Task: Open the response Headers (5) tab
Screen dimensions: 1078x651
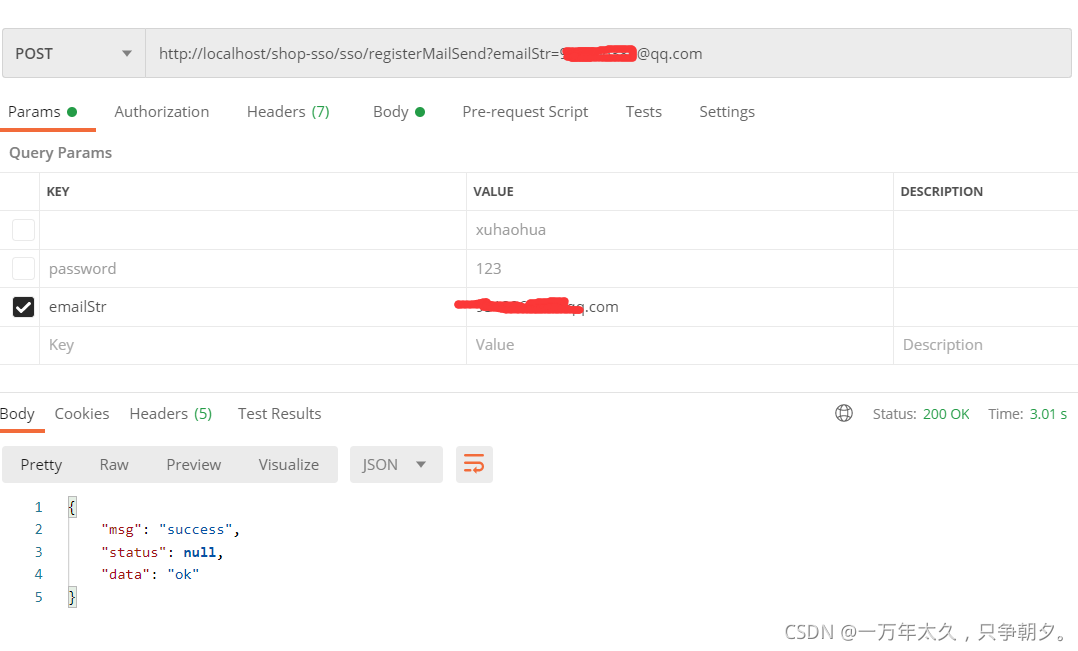Action: pyautogui.click(x=170, y=414)
